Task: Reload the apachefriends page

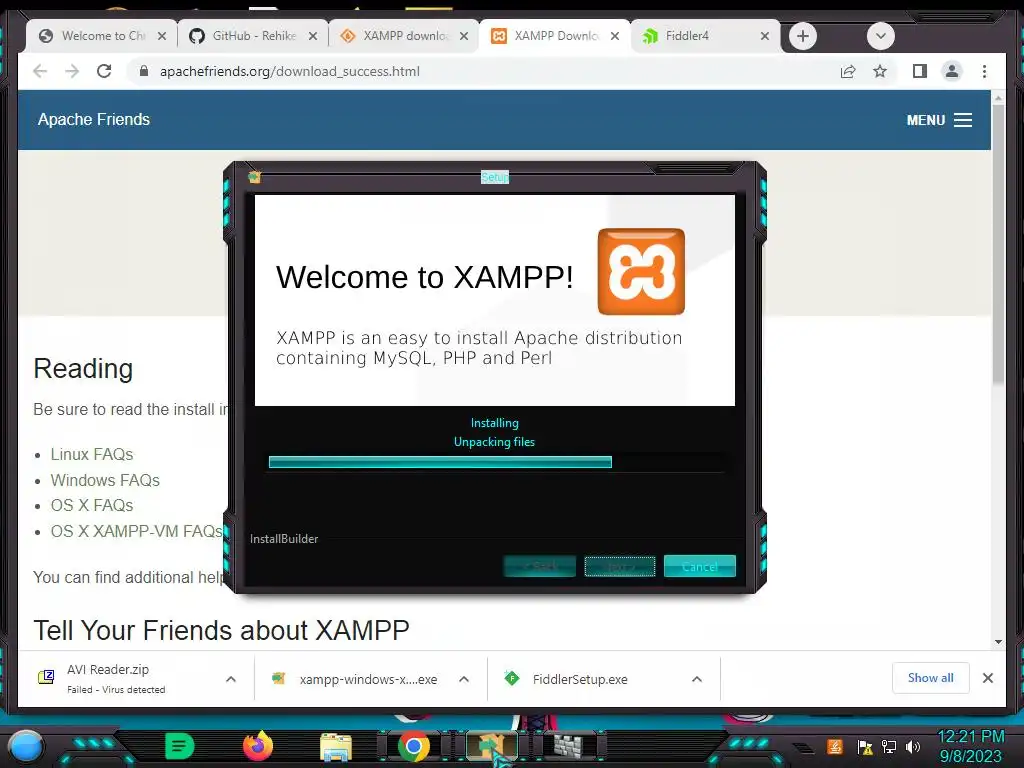Action: pos(104,71)
